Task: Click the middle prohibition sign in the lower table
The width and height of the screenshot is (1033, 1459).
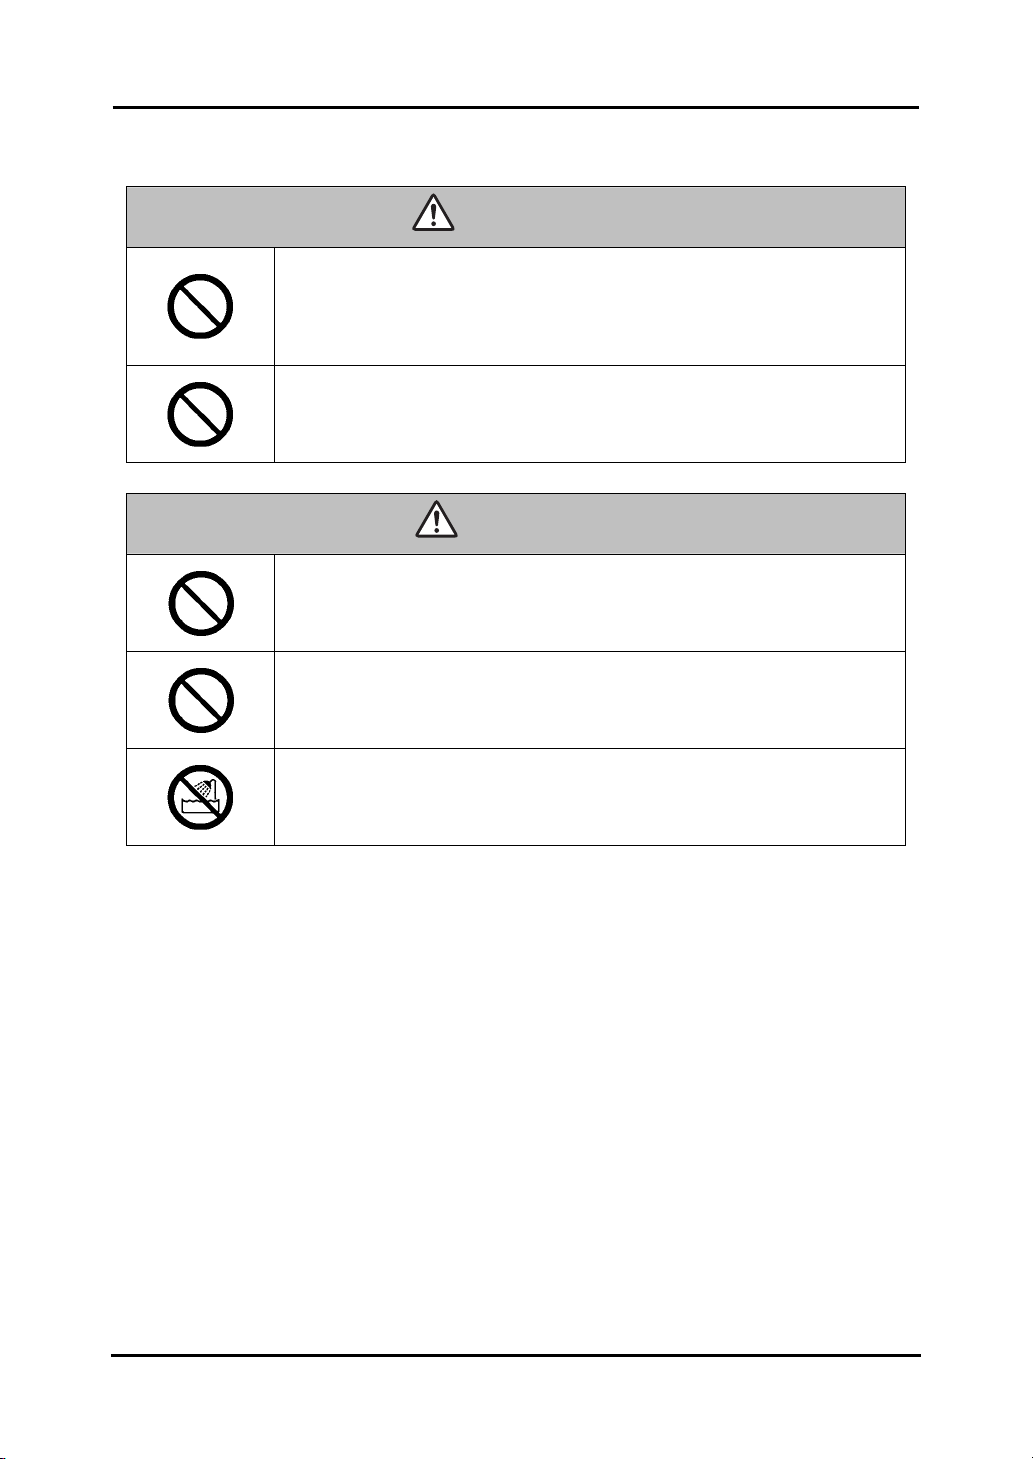Action: tap(200, 699)
